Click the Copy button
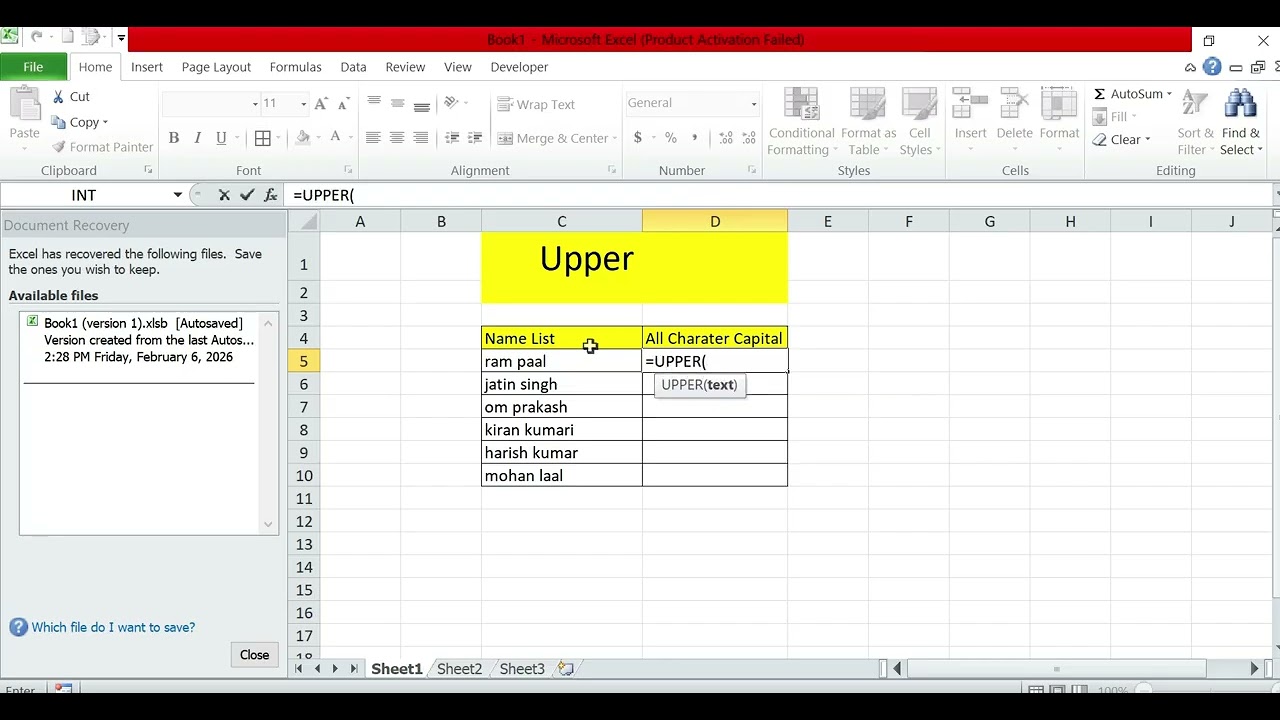The width and height of the screenshot is (1280, 720). coord(76,122)
